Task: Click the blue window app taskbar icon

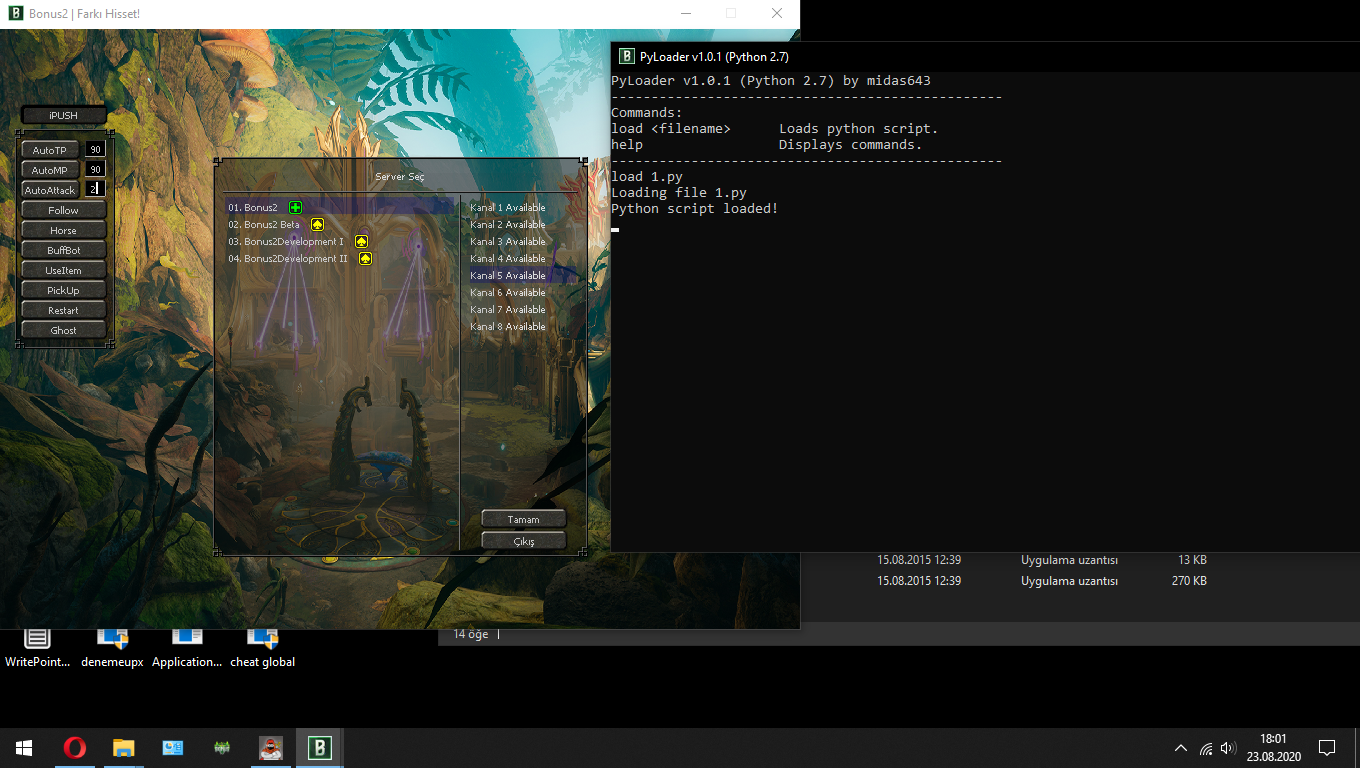Action: 172,748
